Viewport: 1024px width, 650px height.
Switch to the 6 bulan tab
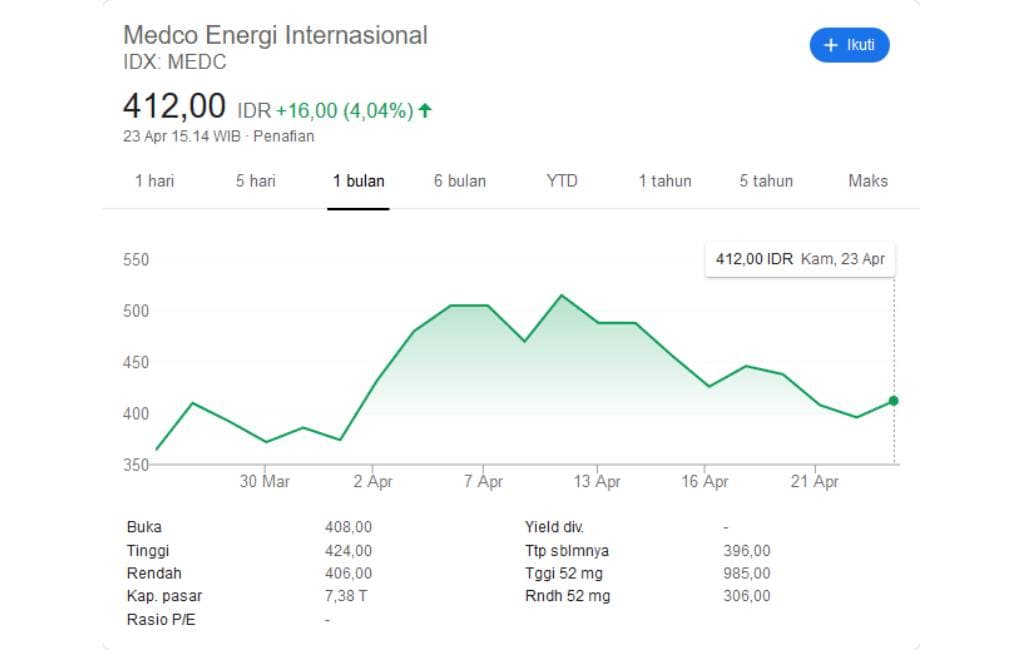460,181
